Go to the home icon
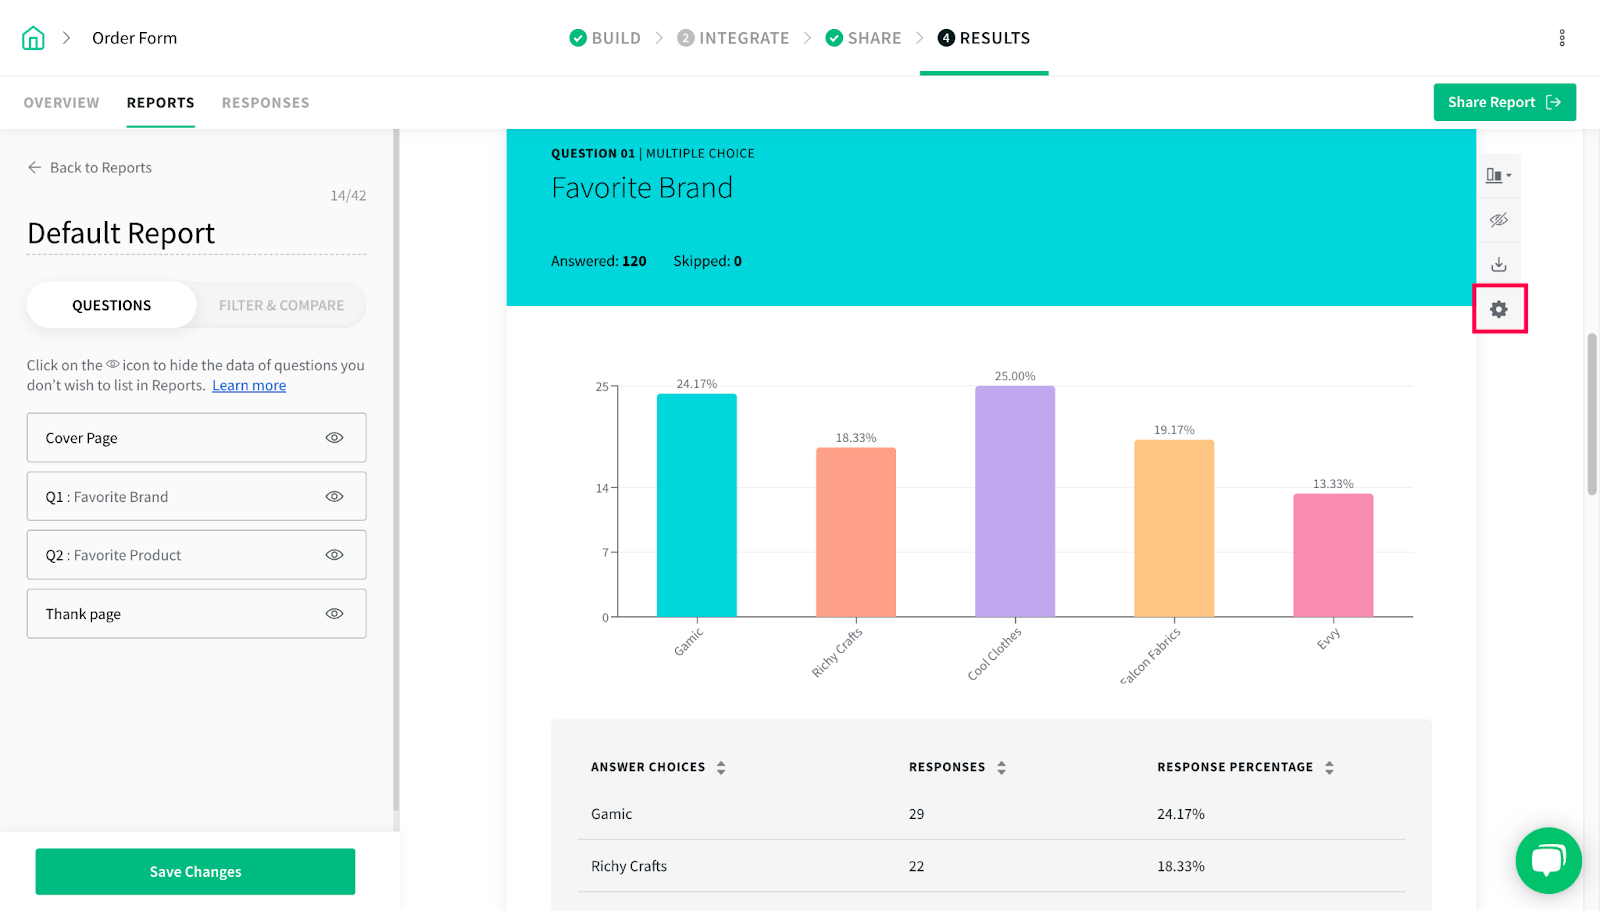The height and width of the screenshot is (912, 1600). click(x=33, y=38)
